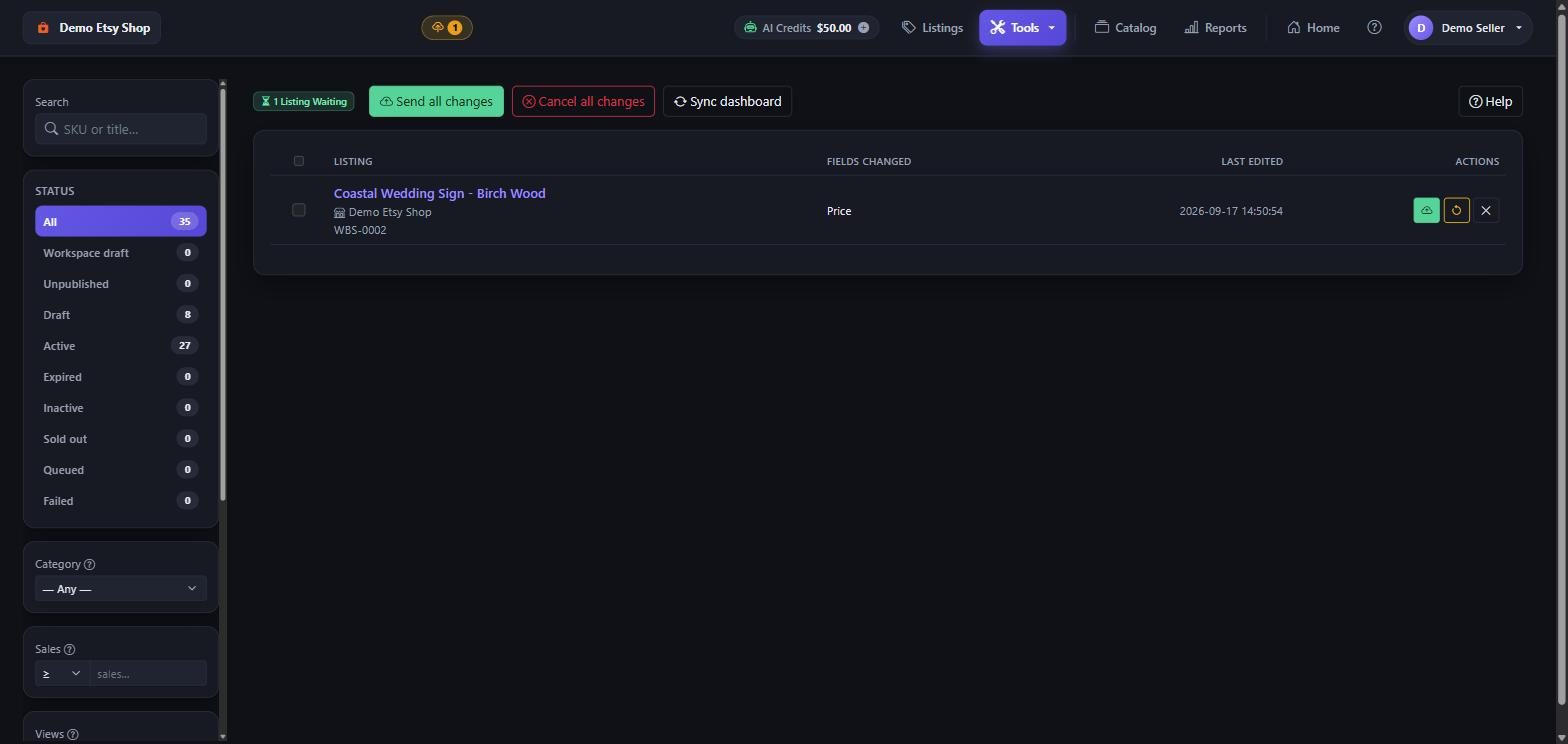Open the Catalog nav item

[x=1125, y=28]
